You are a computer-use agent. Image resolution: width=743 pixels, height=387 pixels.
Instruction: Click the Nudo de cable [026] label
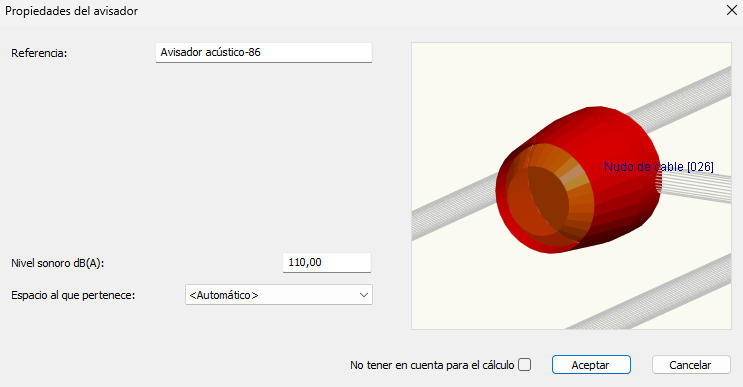[x=659, y=167]
